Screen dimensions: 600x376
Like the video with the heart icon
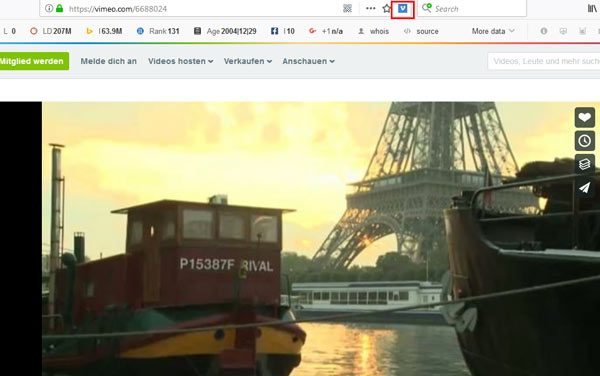pyautogui.click(x=584, y=117)
